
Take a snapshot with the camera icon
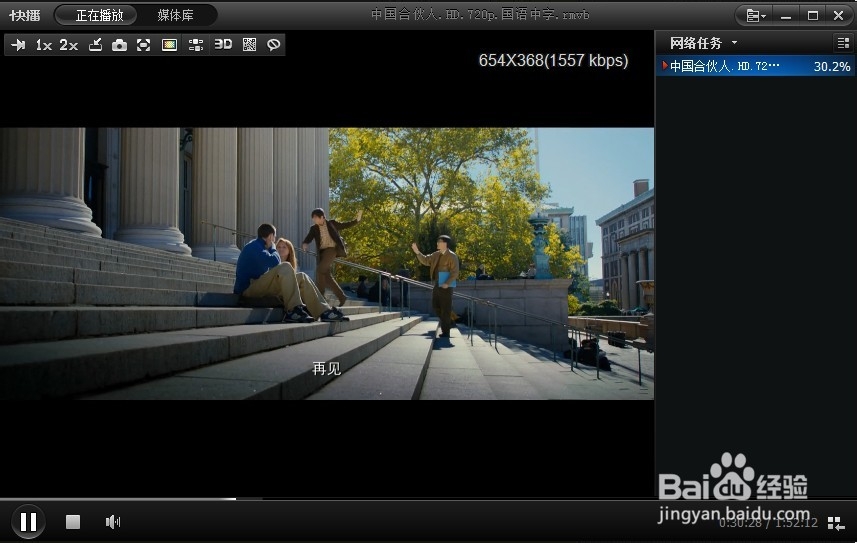pyautogui.click(x=119, y=45)
